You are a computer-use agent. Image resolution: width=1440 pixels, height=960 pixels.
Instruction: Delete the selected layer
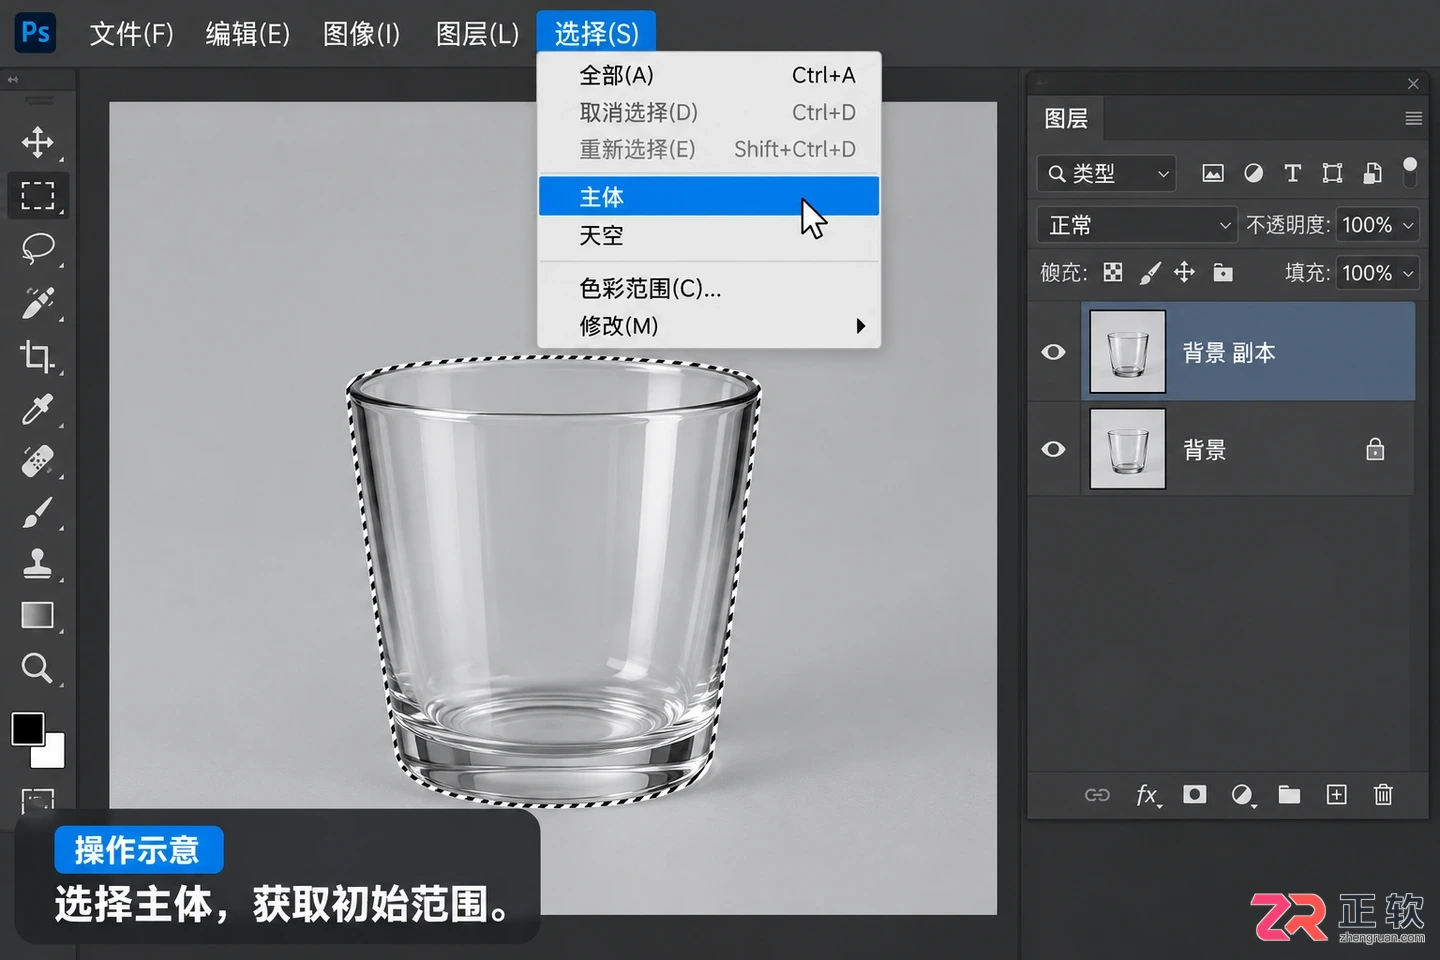[1383, 795]
